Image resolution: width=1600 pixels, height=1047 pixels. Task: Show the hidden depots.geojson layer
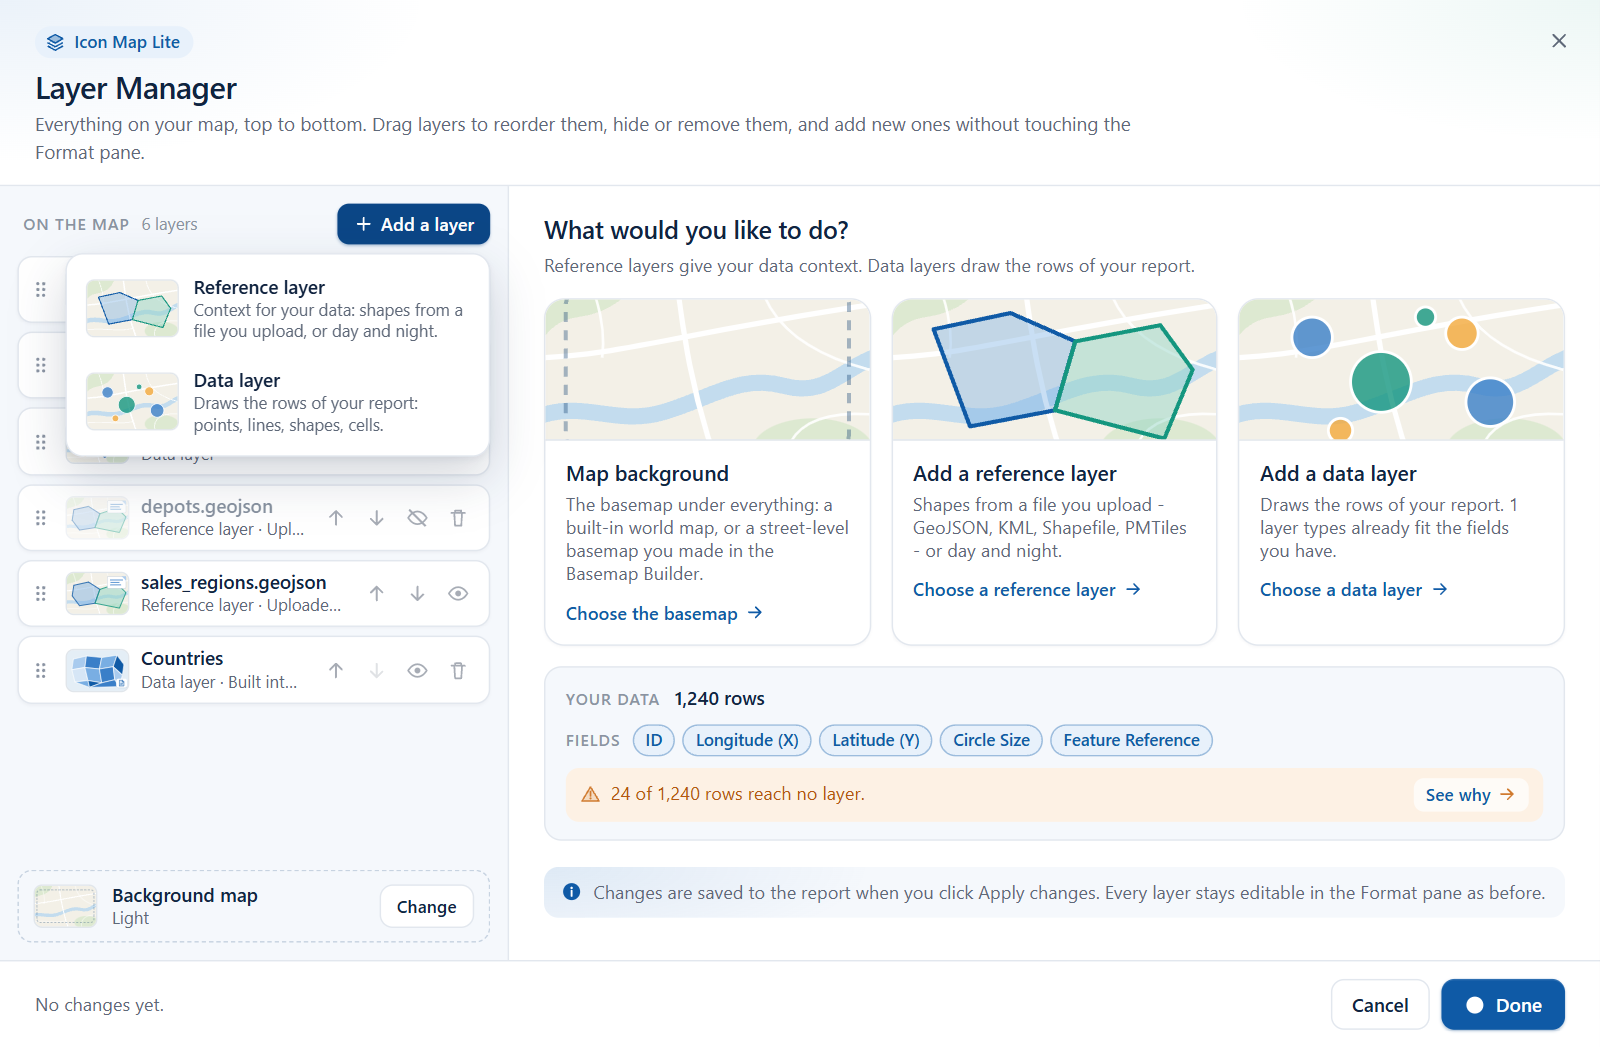tap(417, 518)
